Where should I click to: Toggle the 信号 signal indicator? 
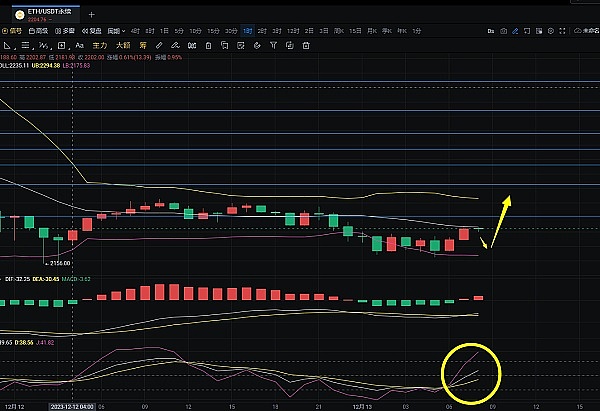tap(14, 31)
